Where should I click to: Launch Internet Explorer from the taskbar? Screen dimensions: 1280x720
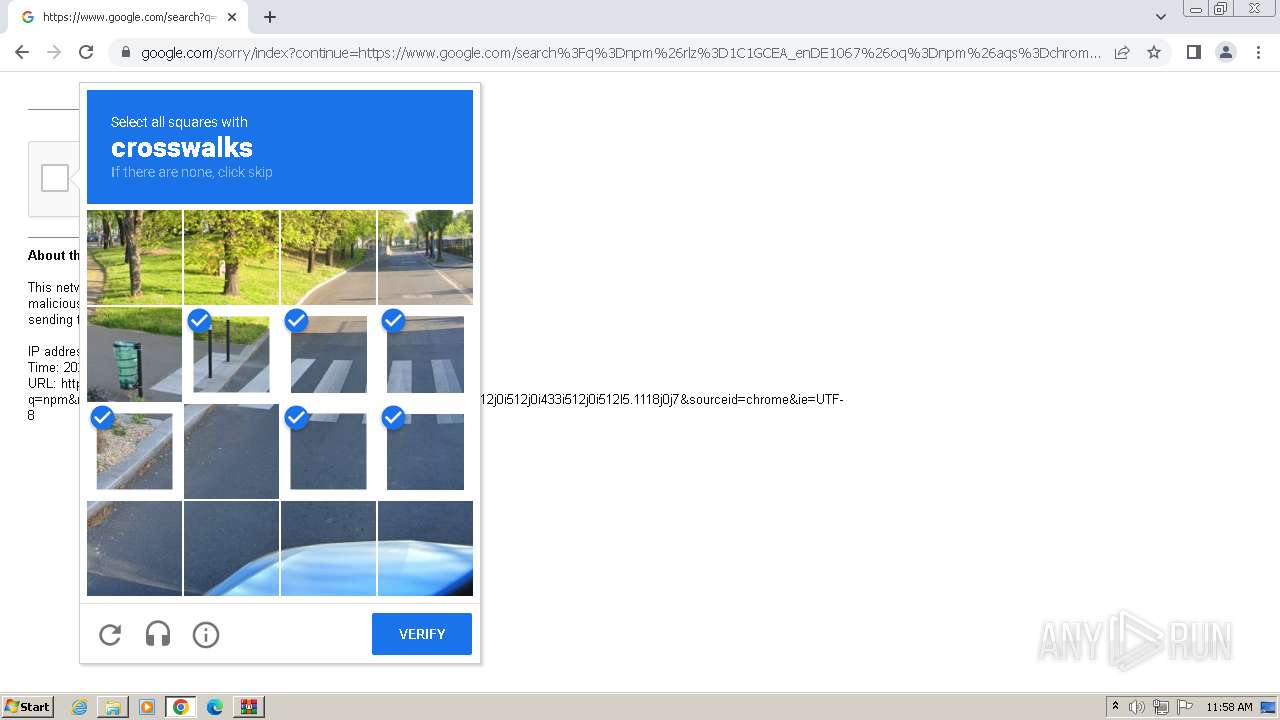pos(79,707)
